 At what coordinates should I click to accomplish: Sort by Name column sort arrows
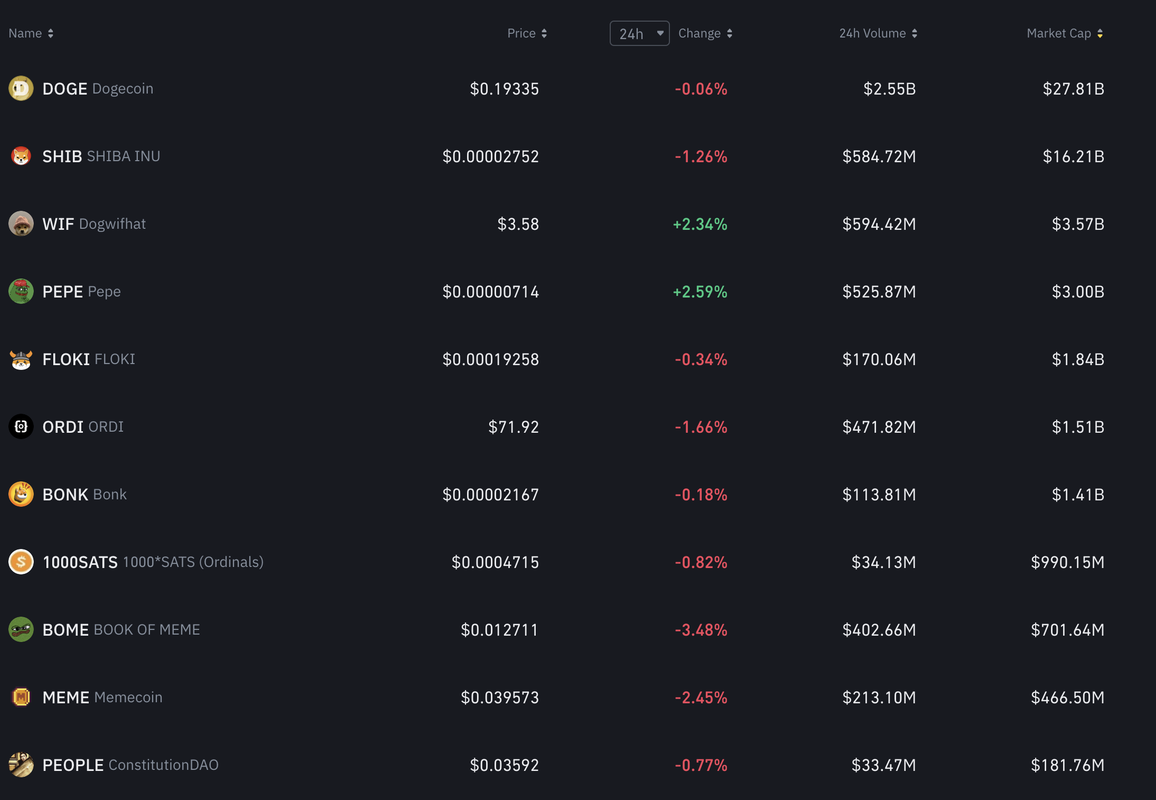(x=50, y=33)
